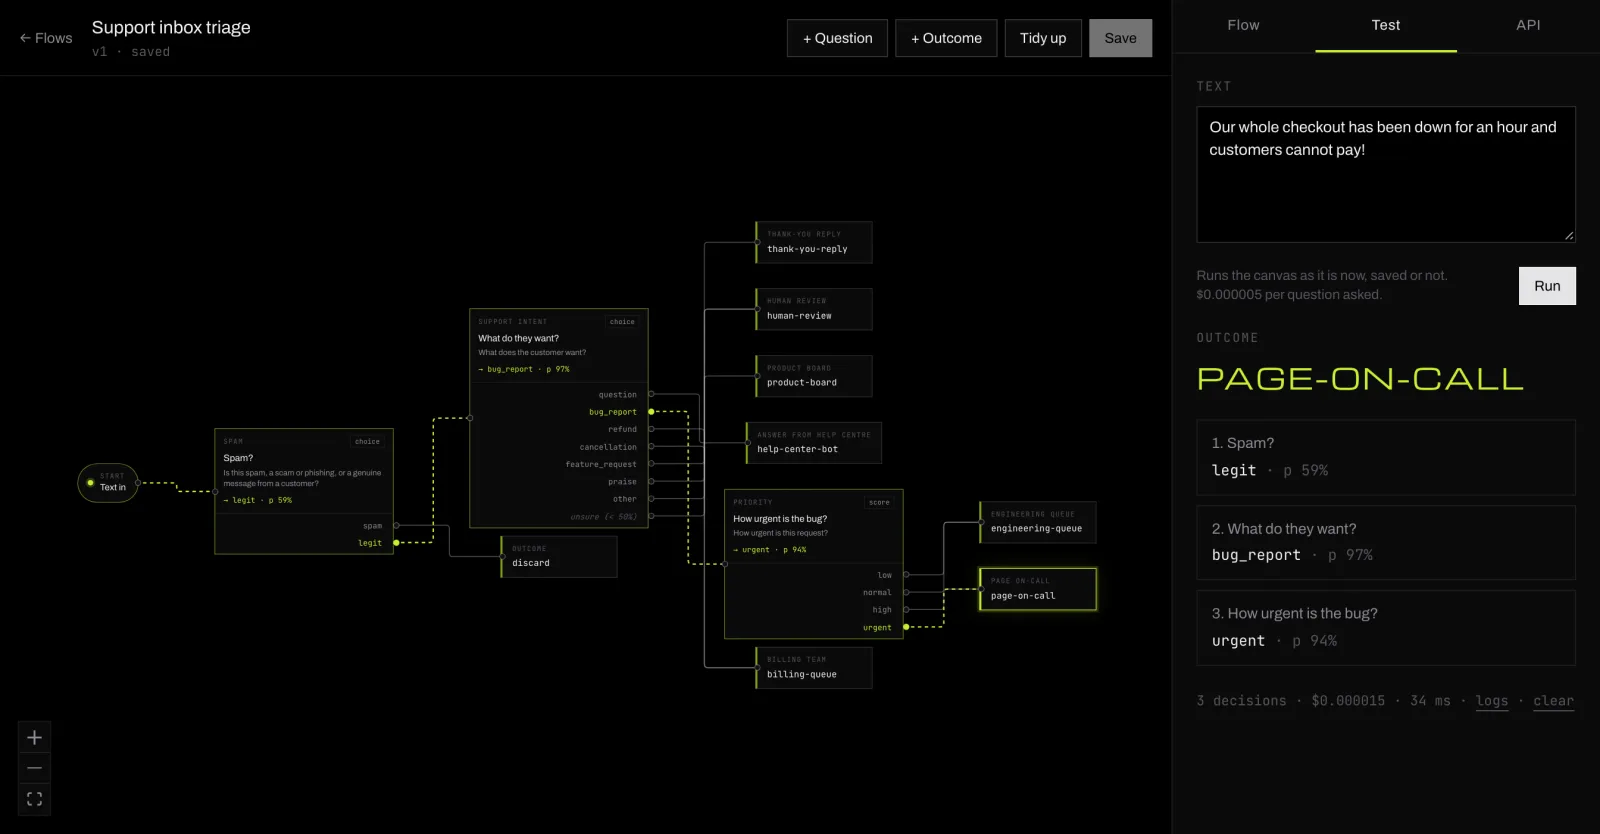Click the Priority node input port
Viewport: 1600px width, 834px height.
pyautogui.click(x=725, y=564)
